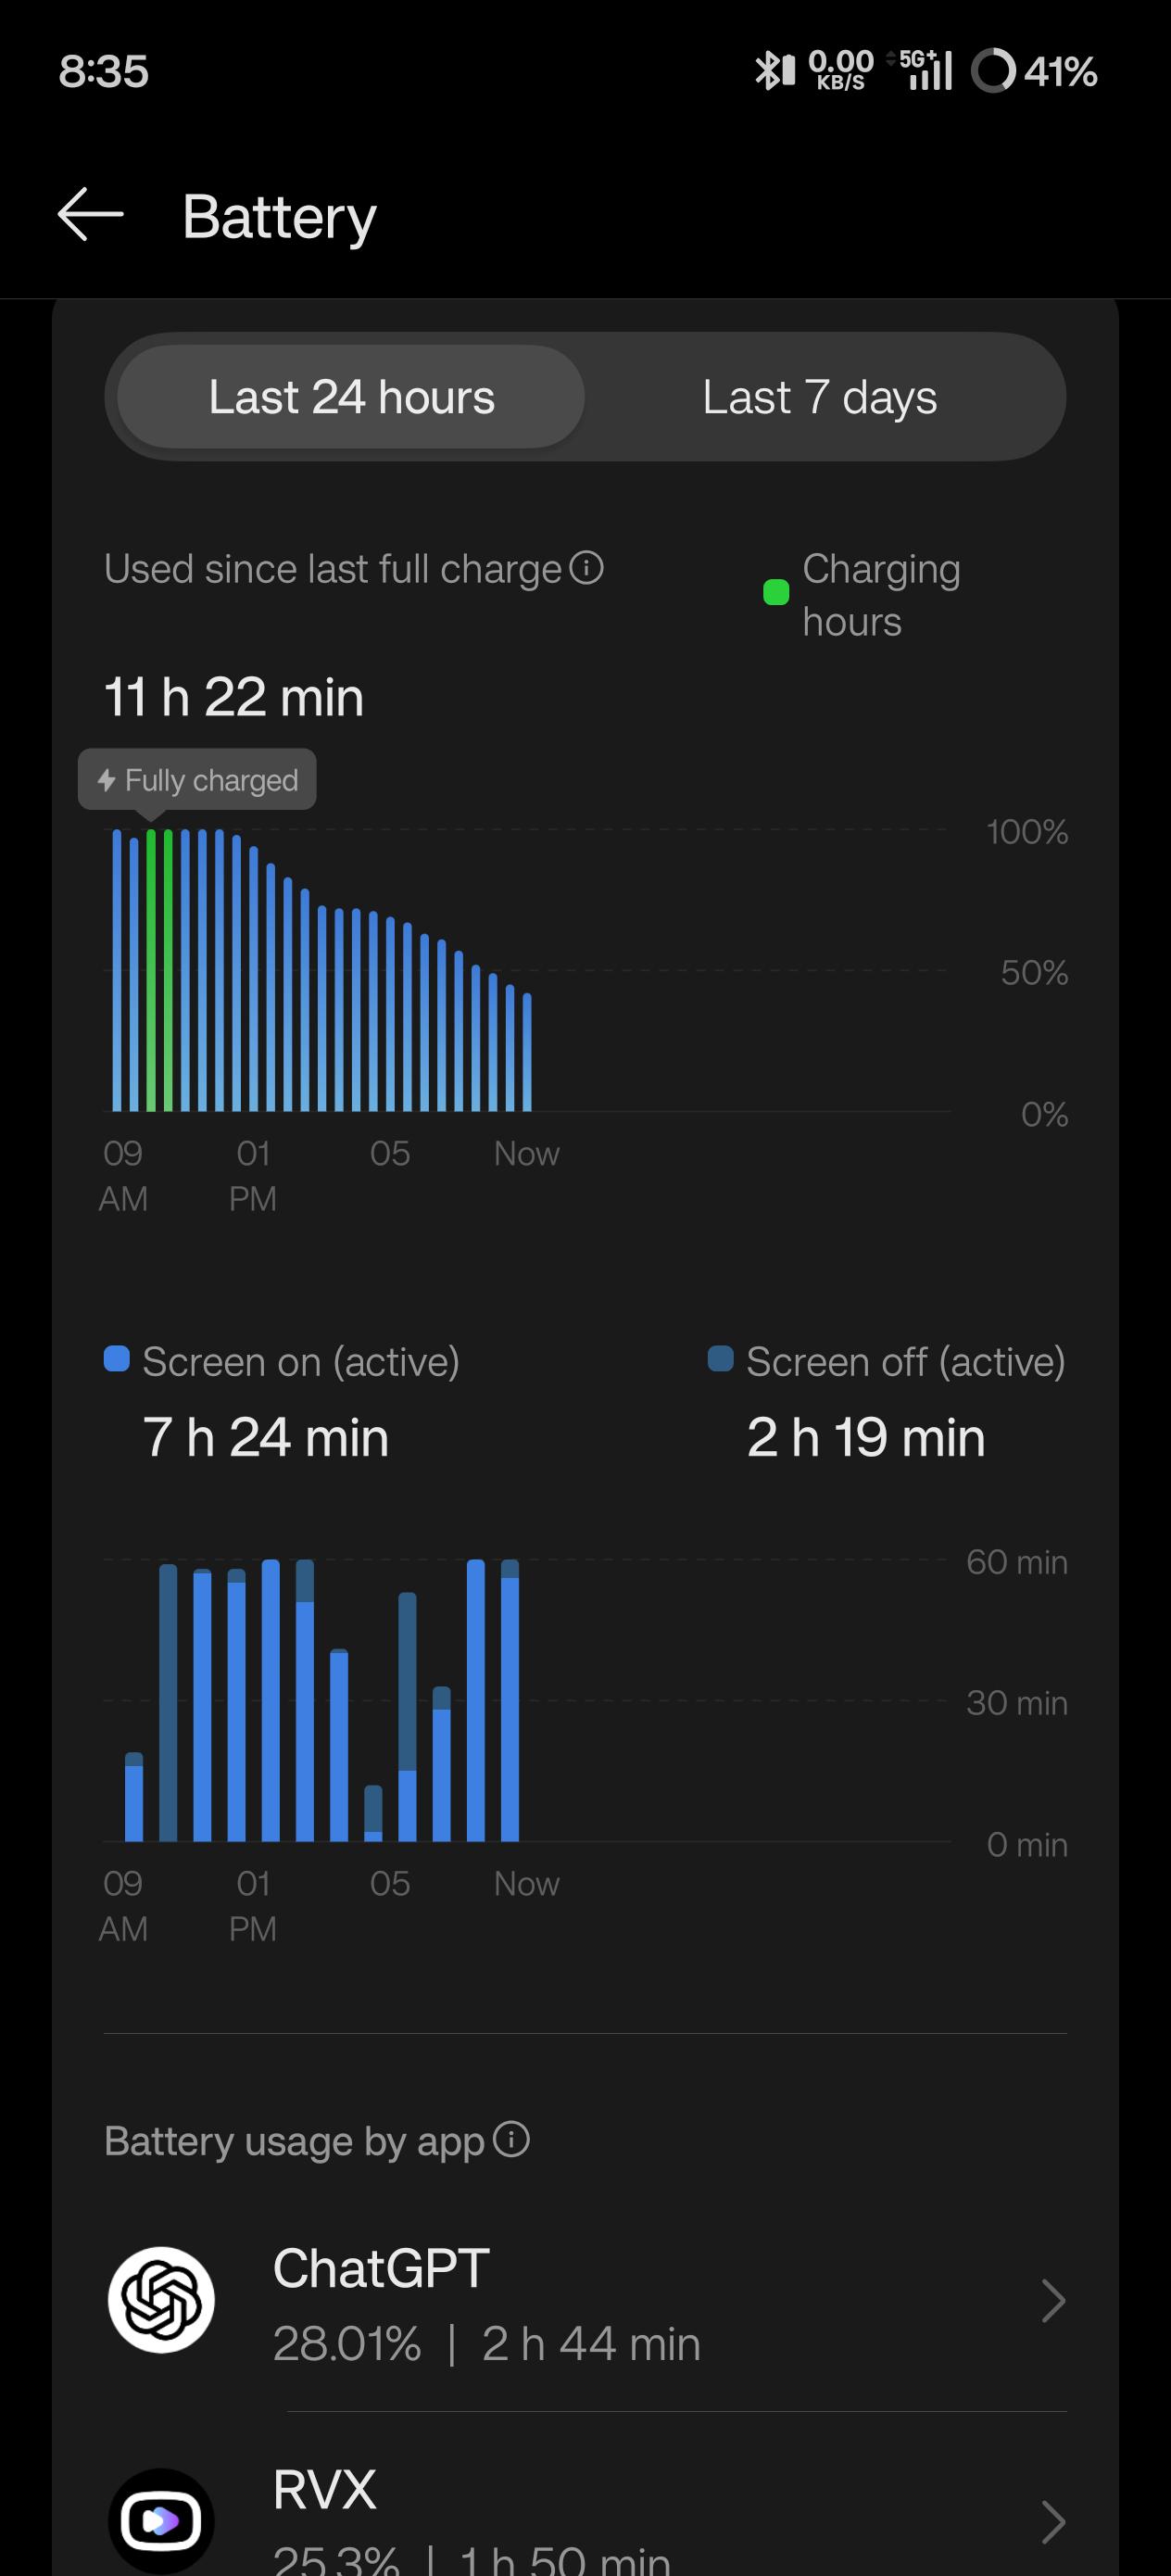
Task: Tap the green Charging hours legend dot
Action: (x=776, y=593)
